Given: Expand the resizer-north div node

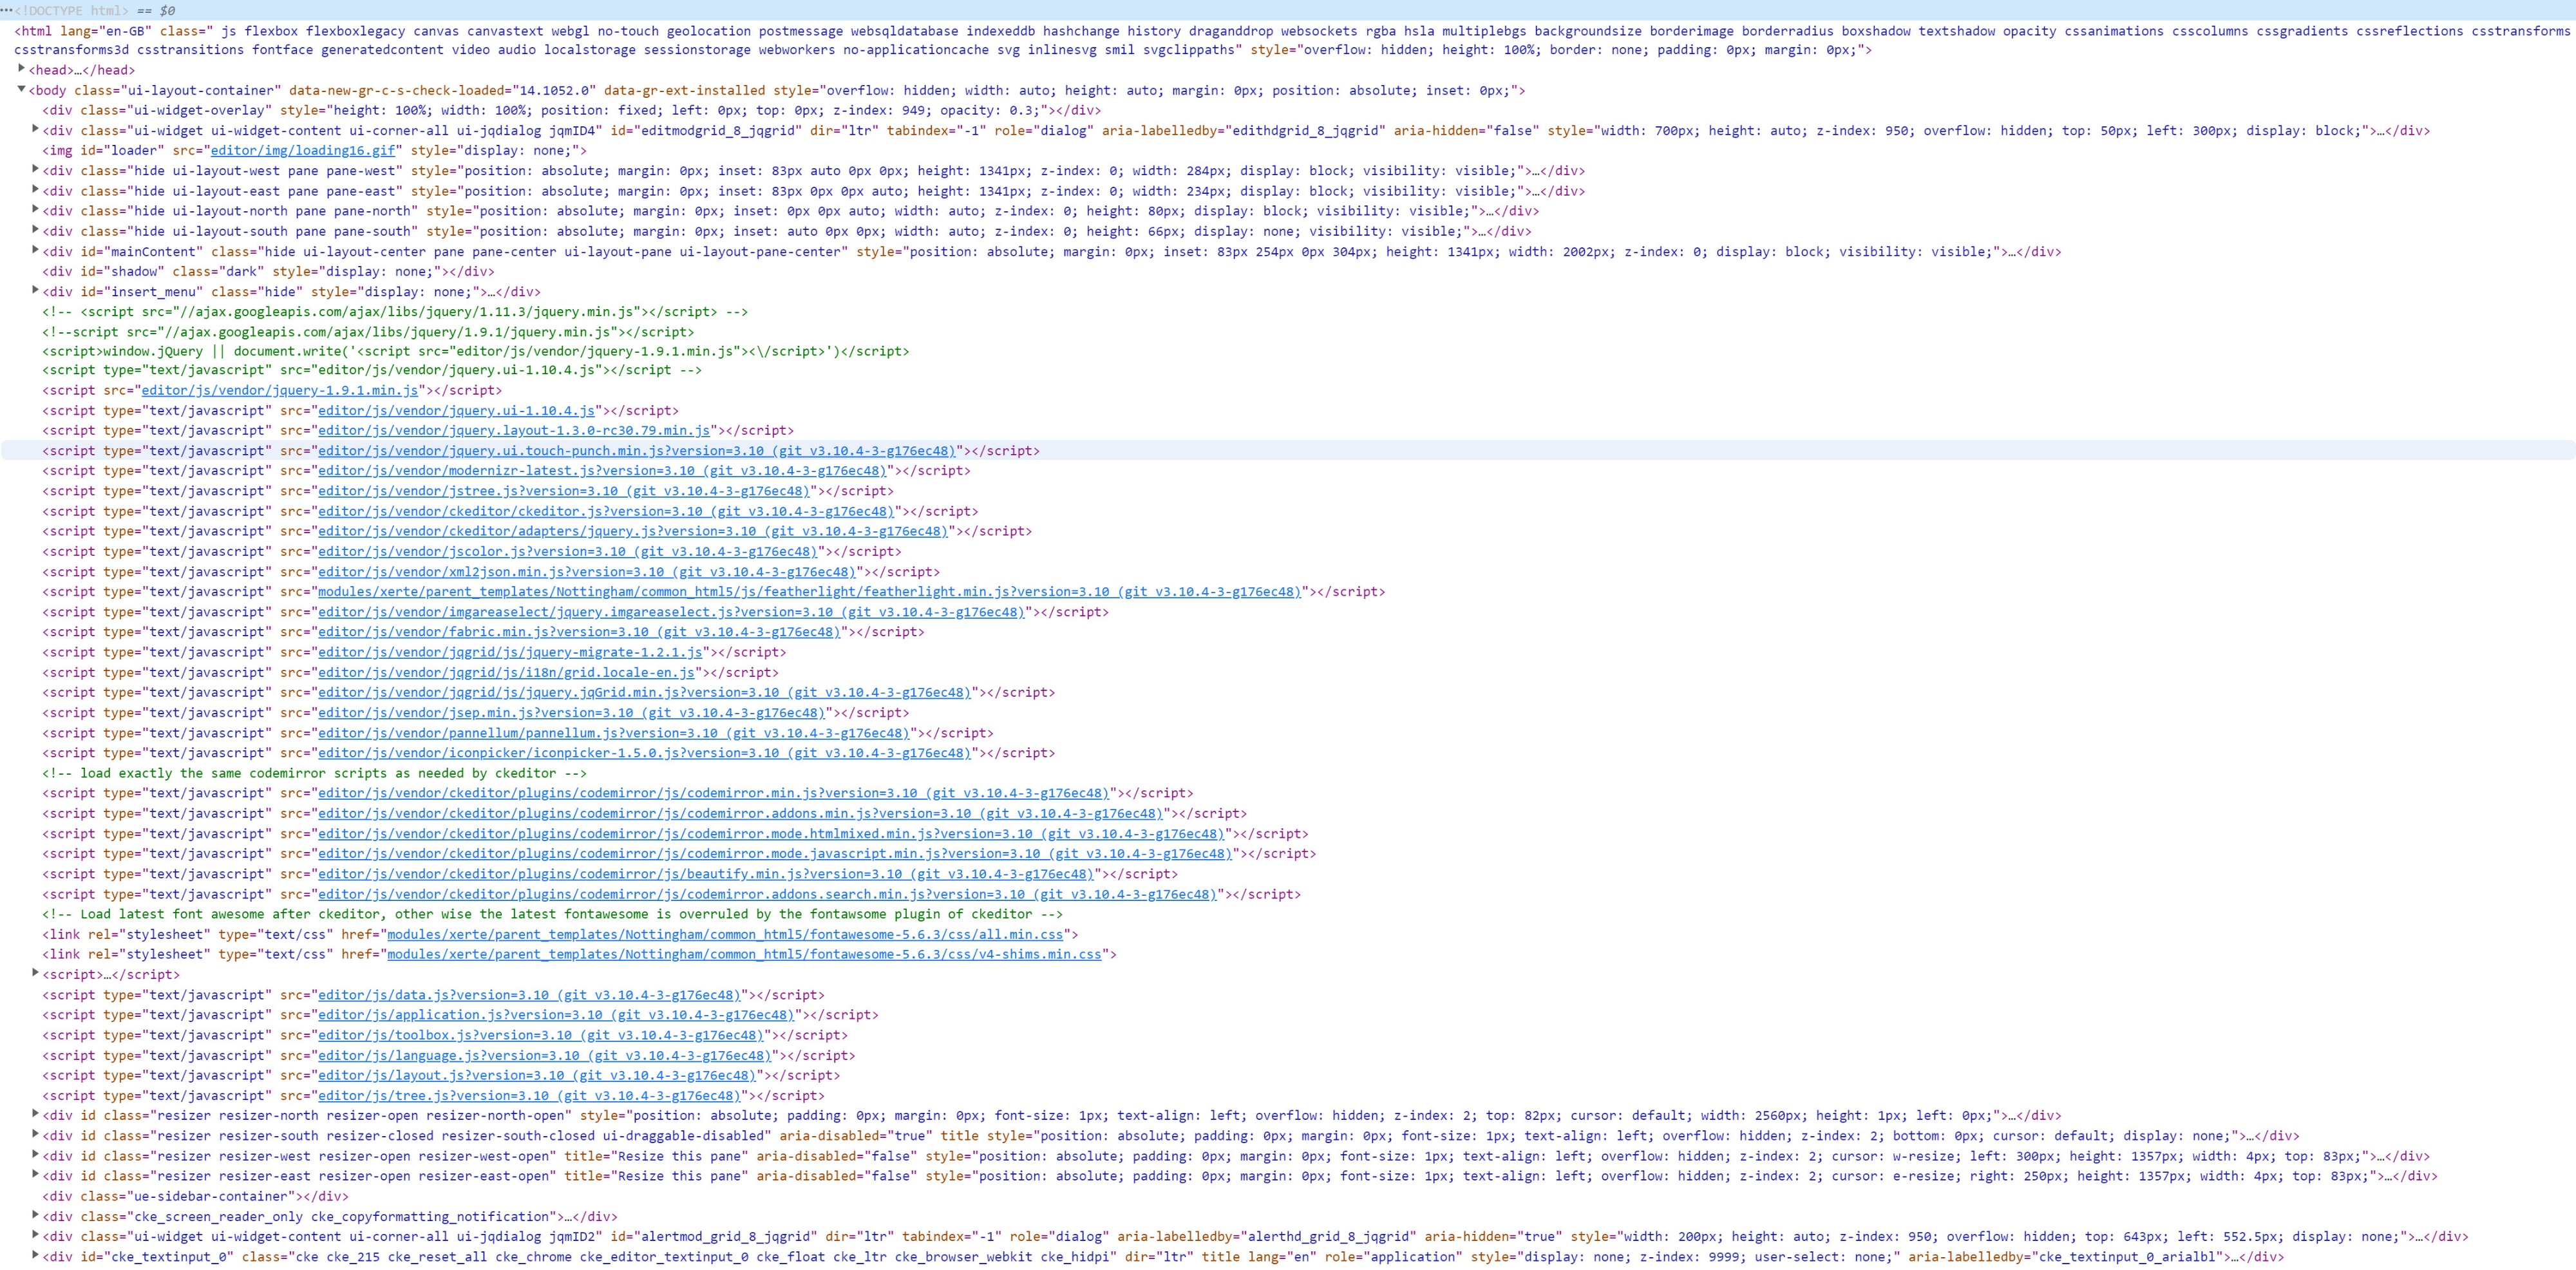Looking at the screenshot, I should (x=36, y=1114).
